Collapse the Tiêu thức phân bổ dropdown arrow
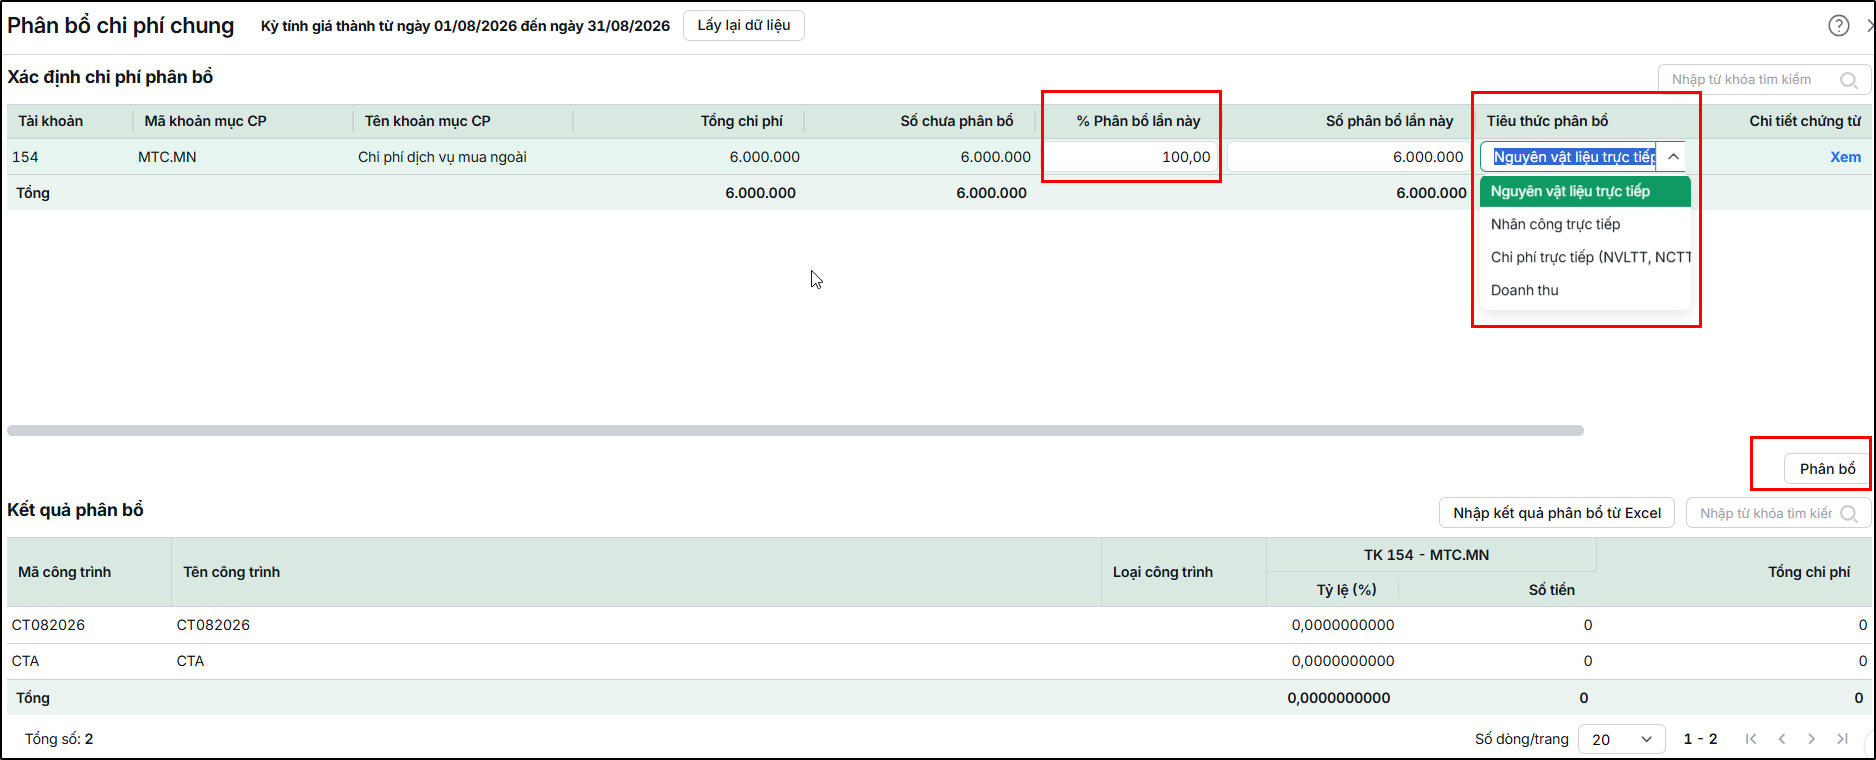 tap(1673, 157)
